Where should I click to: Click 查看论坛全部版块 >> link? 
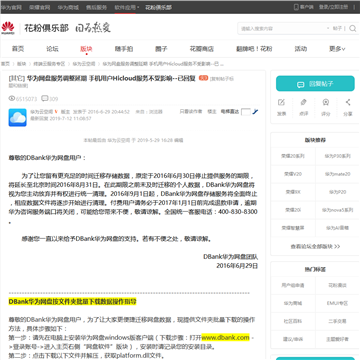pyautogui.click(x=315, y=247)
